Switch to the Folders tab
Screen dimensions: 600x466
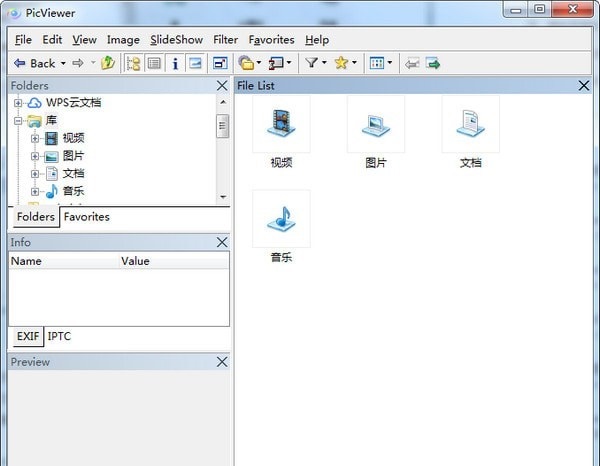[36, 217]
